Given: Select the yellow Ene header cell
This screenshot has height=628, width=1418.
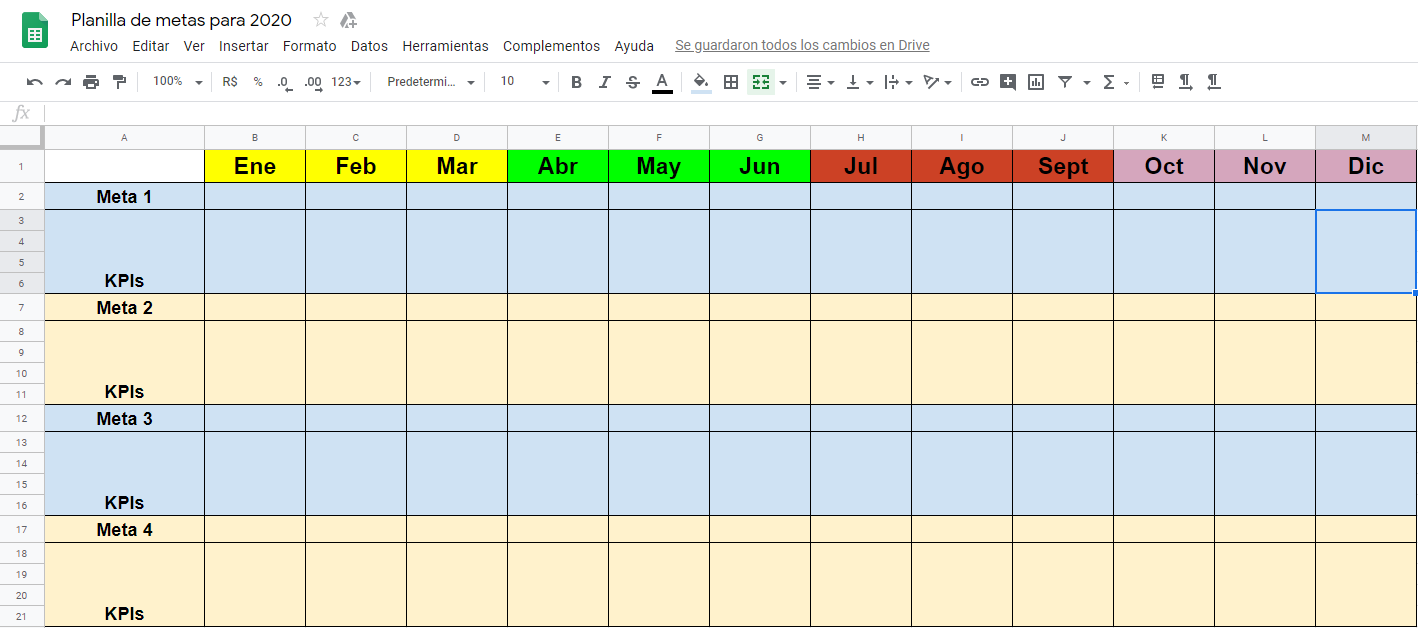Looking at the screenshot, I should (x=255, y=166).
